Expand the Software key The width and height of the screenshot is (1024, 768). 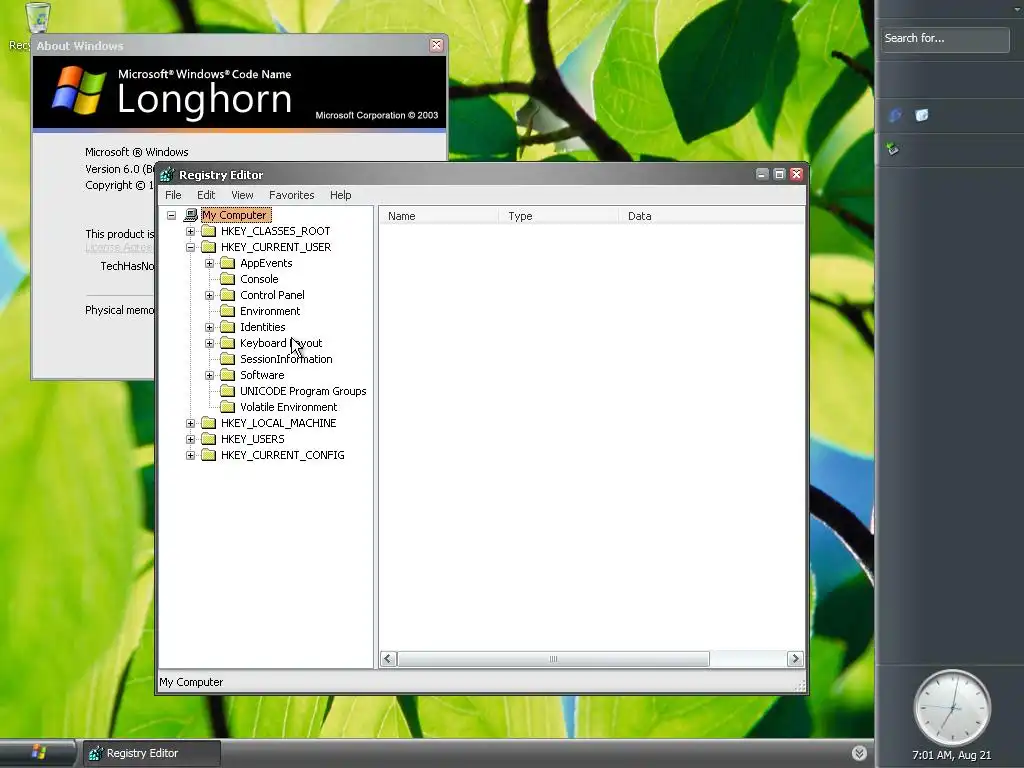[209, 375]
